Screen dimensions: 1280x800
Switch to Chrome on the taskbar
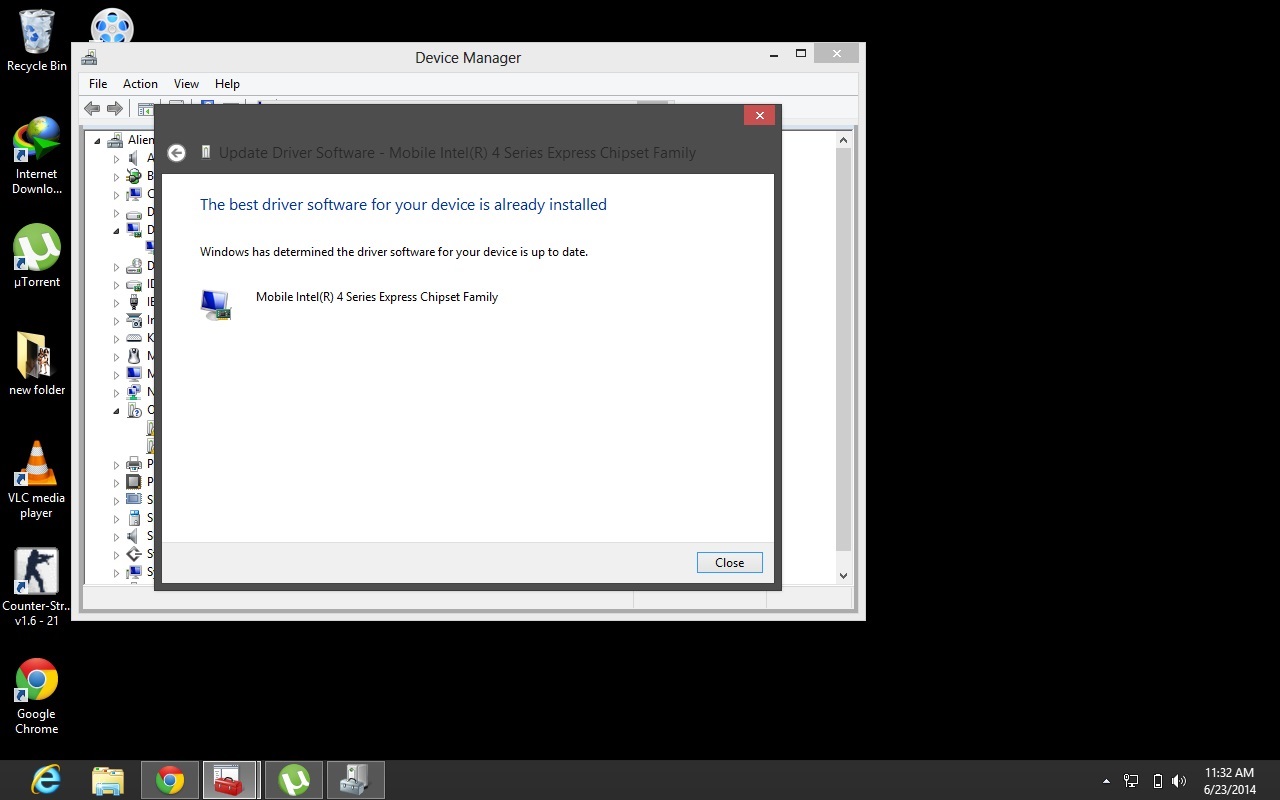170,780
